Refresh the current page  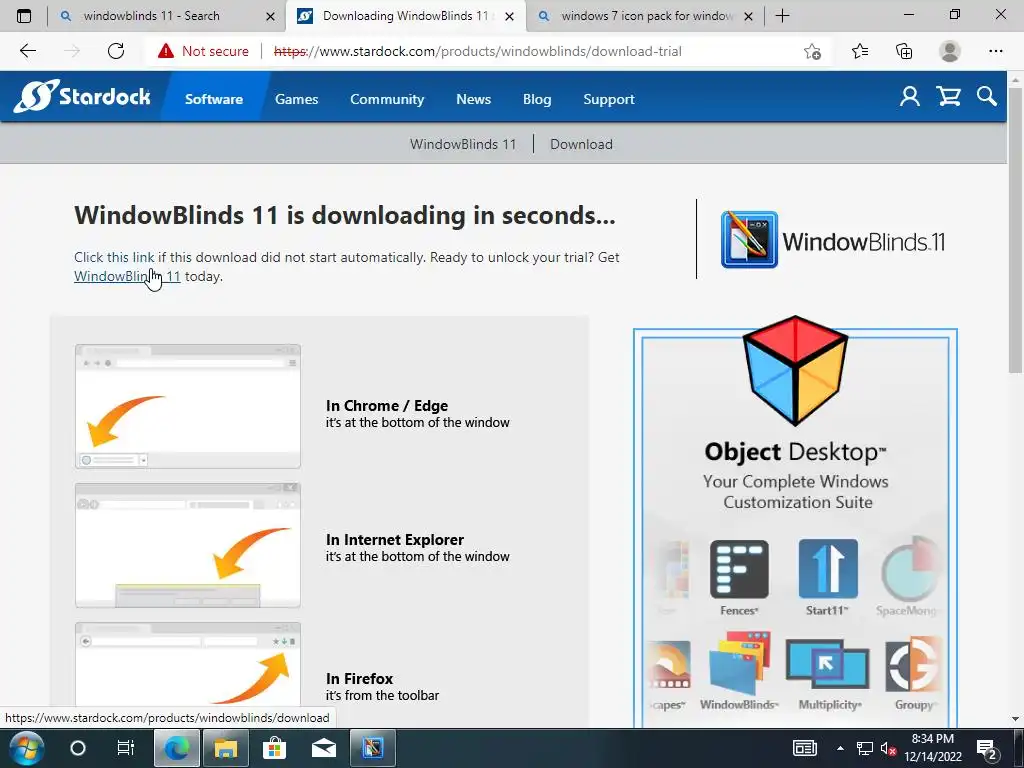(x=116, y=51)
